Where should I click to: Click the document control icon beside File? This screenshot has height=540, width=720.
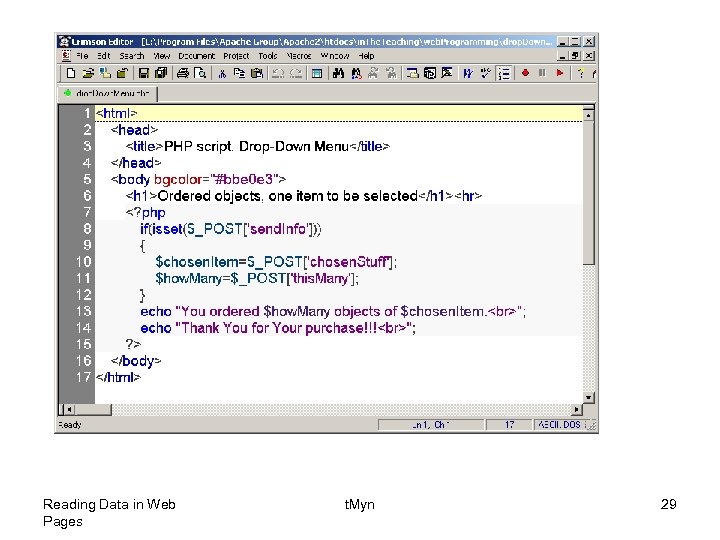(x=66, y=56)
